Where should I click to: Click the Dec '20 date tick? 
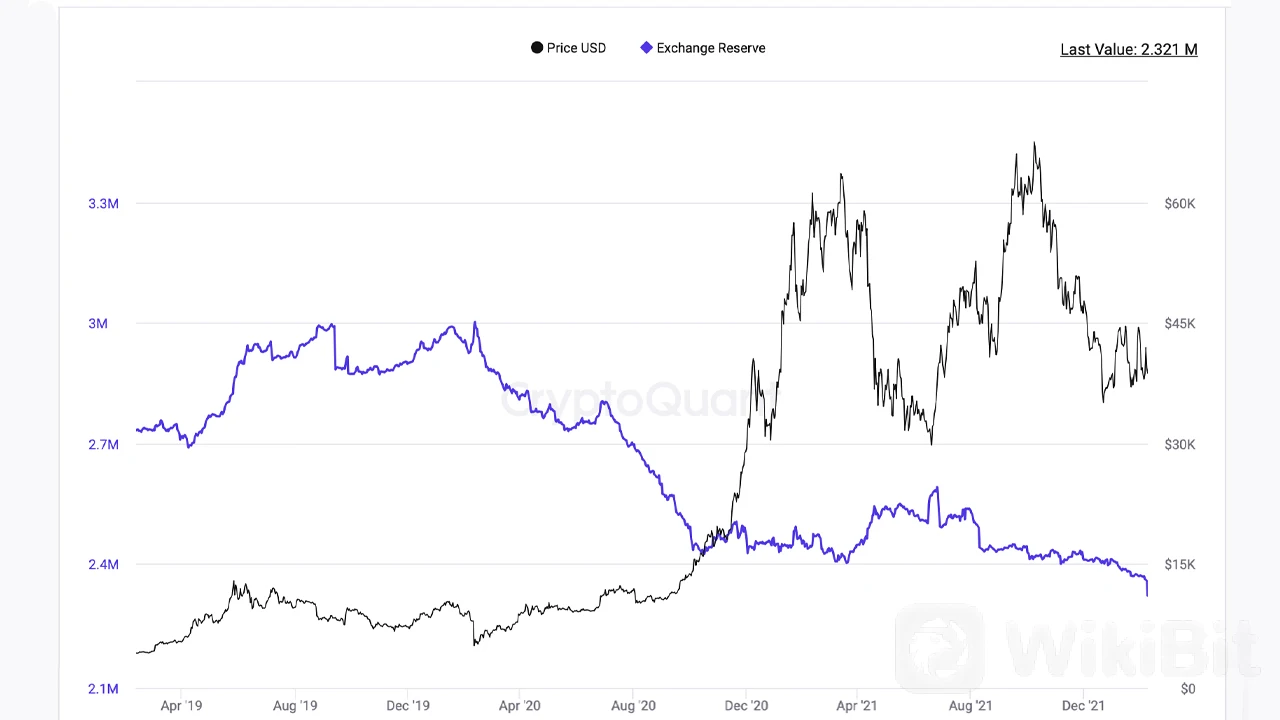(746, 706)
